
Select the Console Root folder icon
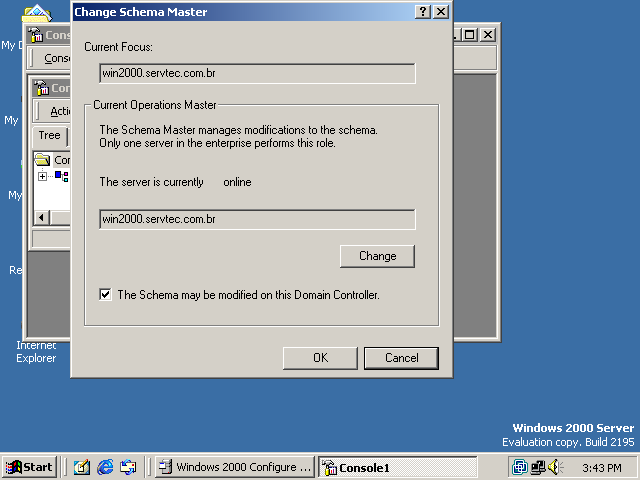pos(42,160)
